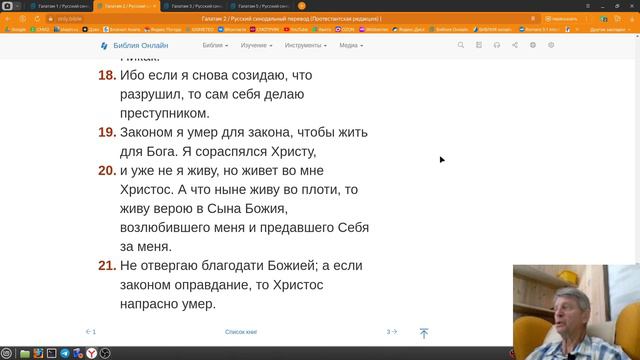640x360 pixels.
Task: Expand the Медиа dropdown menu
Action: click(x=351, y=45)
